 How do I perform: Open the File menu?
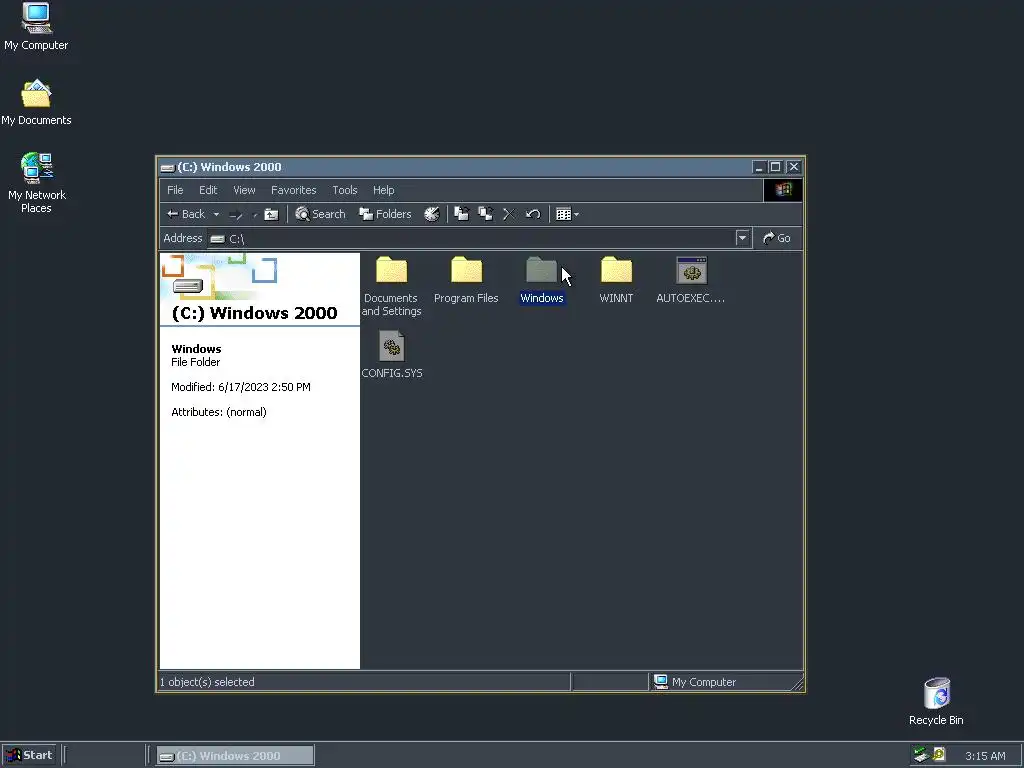[175, 190]
